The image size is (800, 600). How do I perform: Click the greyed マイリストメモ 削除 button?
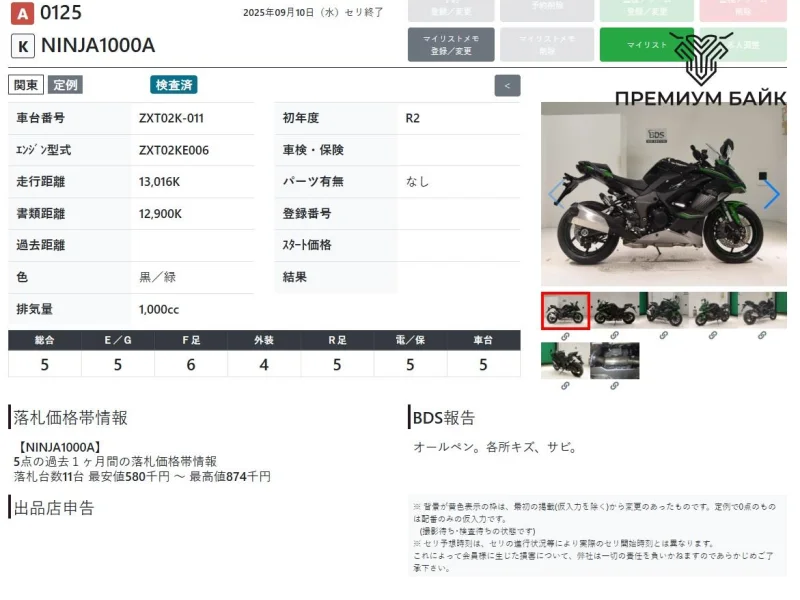click(546, 45)
